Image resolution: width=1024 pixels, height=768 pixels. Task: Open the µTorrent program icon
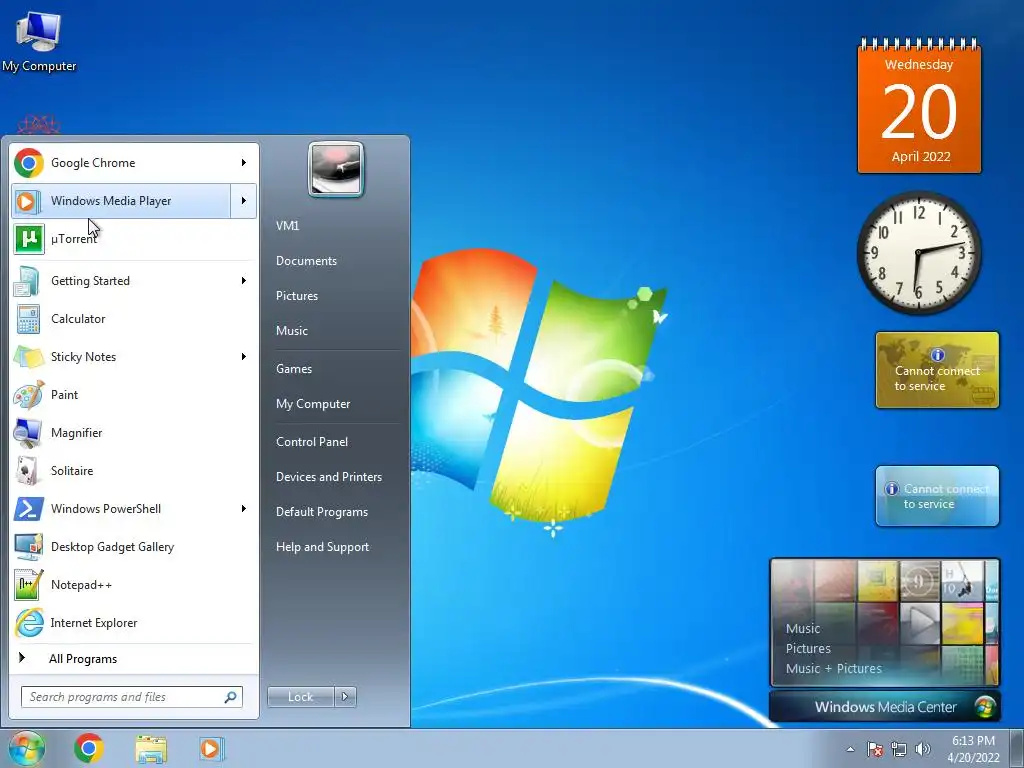click(29, 238)
